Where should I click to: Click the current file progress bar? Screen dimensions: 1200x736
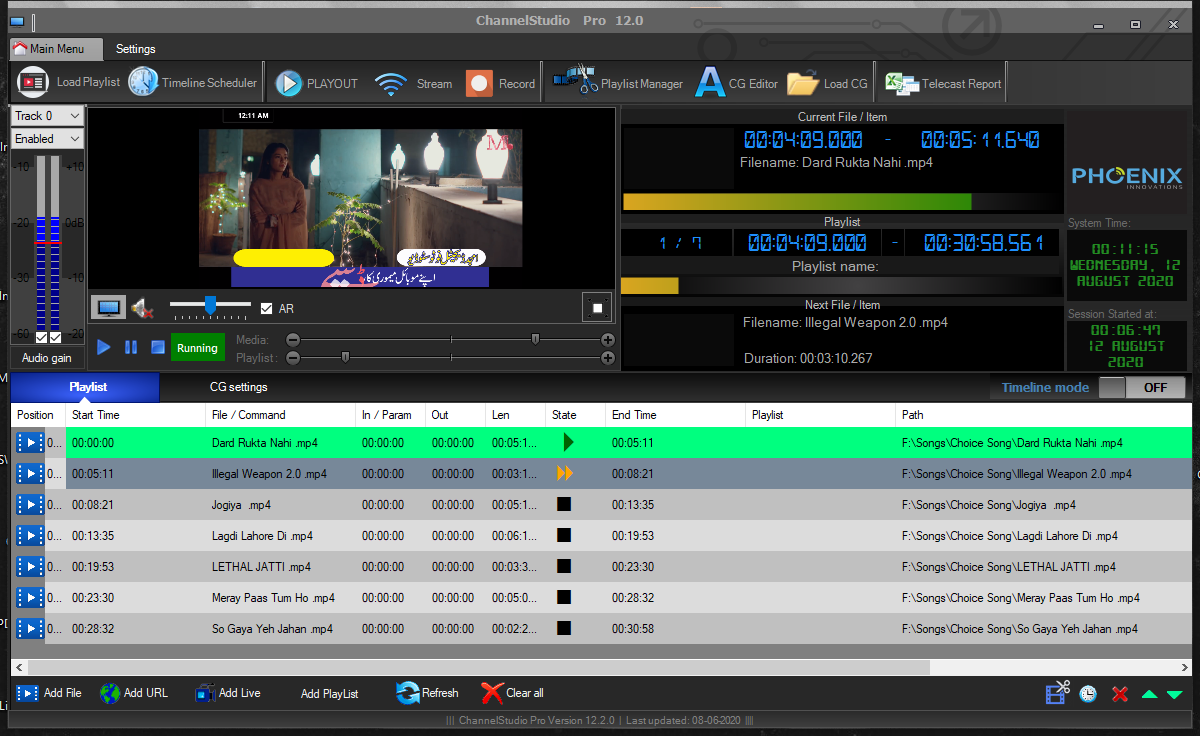[842, 201]
